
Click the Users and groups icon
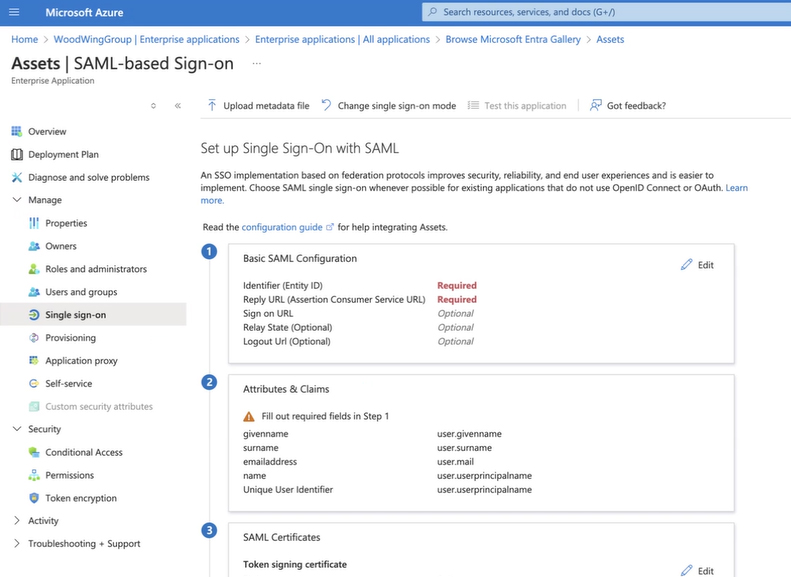pos(34,292)
